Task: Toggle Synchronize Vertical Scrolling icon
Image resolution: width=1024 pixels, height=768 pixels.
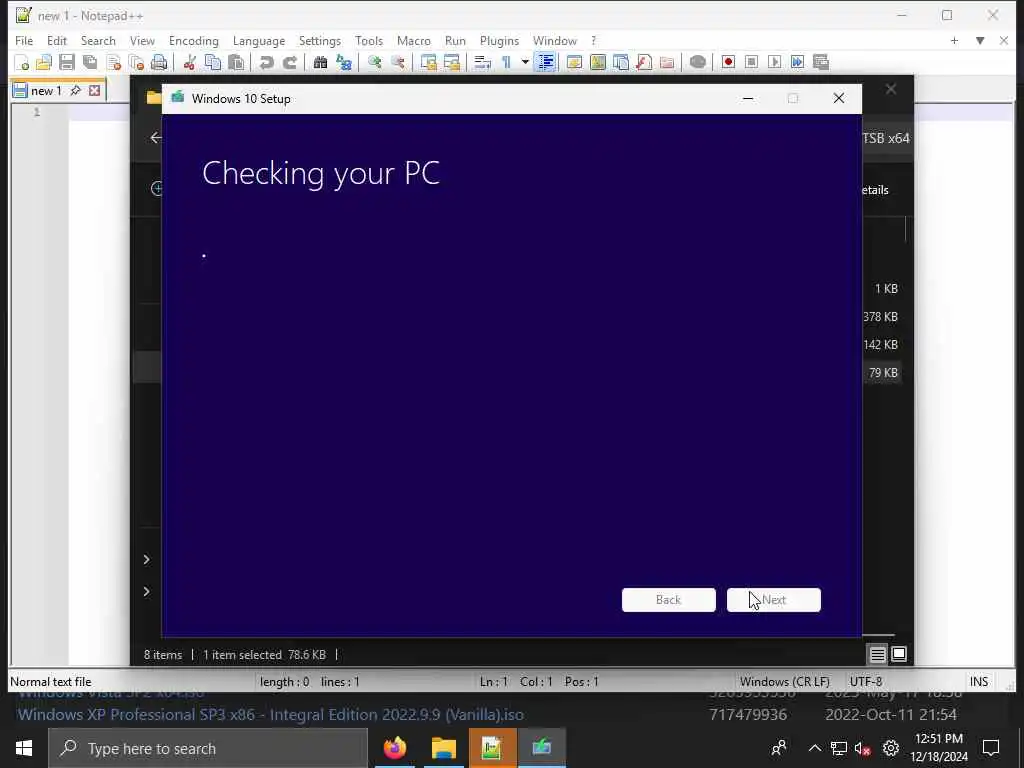Action: 428,63
